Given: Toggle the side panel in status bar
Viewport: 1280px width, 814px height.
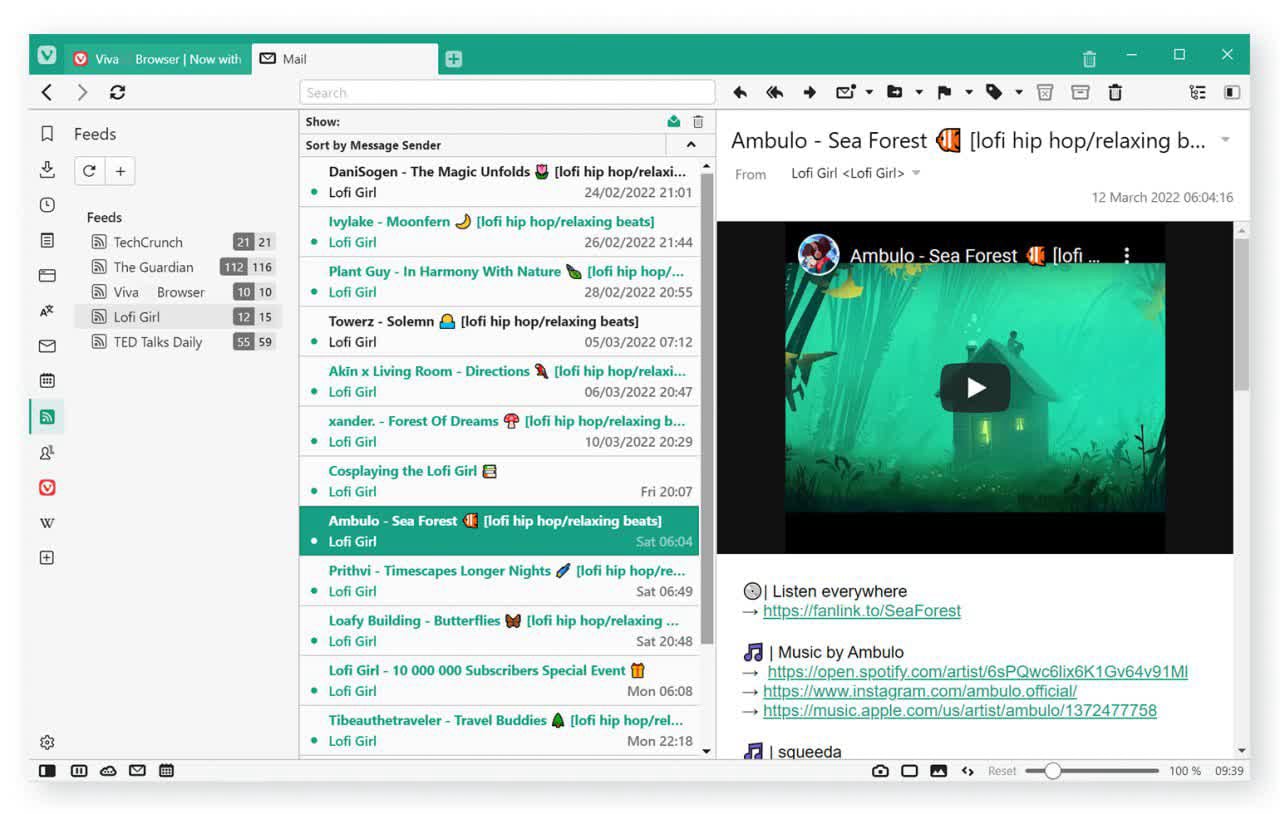Looking at the screenshot, I should 47,771.
